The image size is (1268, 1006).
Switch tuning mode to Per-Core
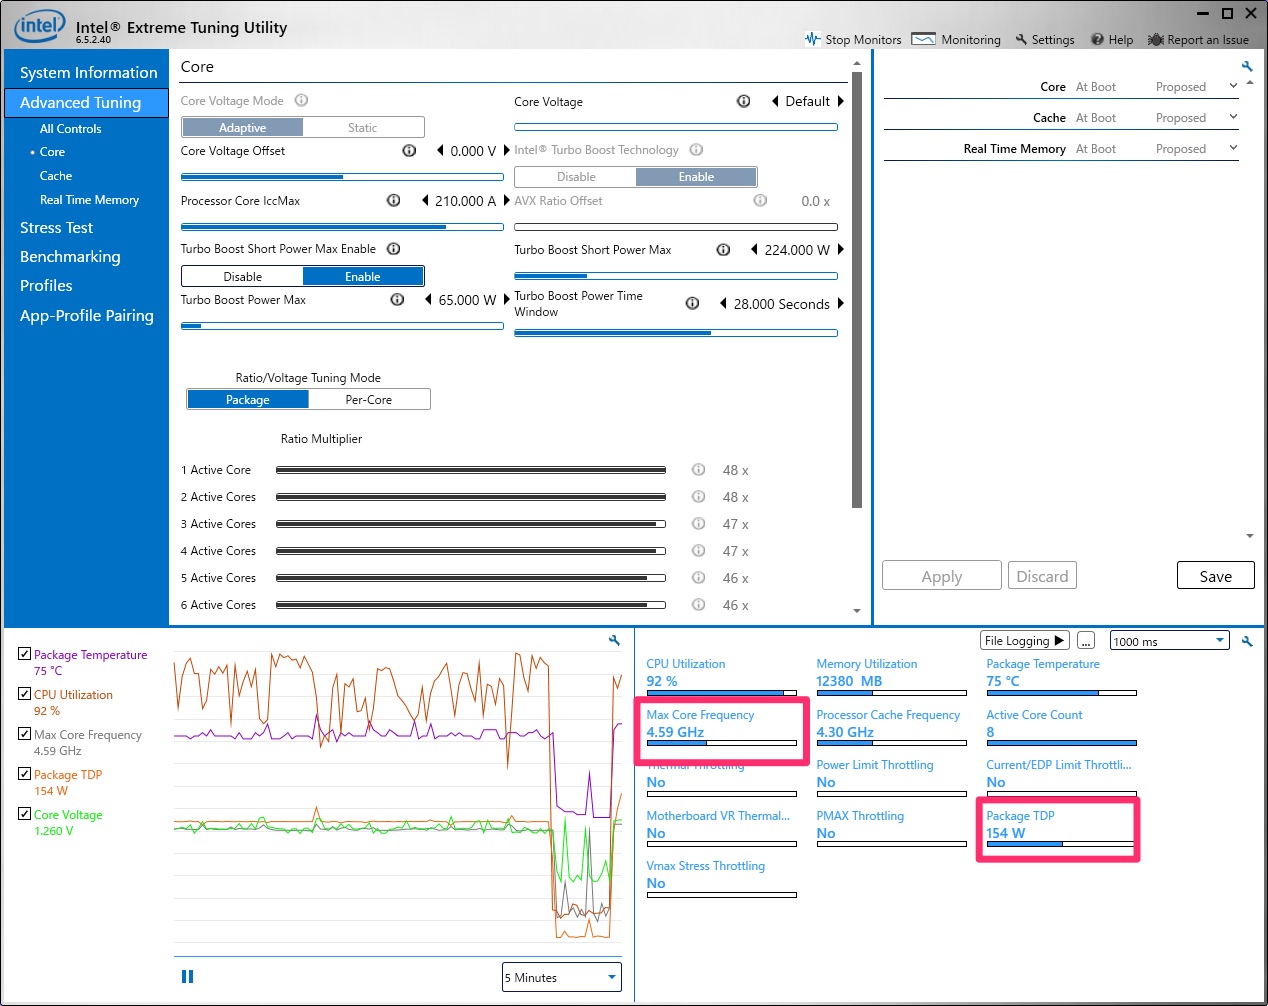tap(369, 400)
